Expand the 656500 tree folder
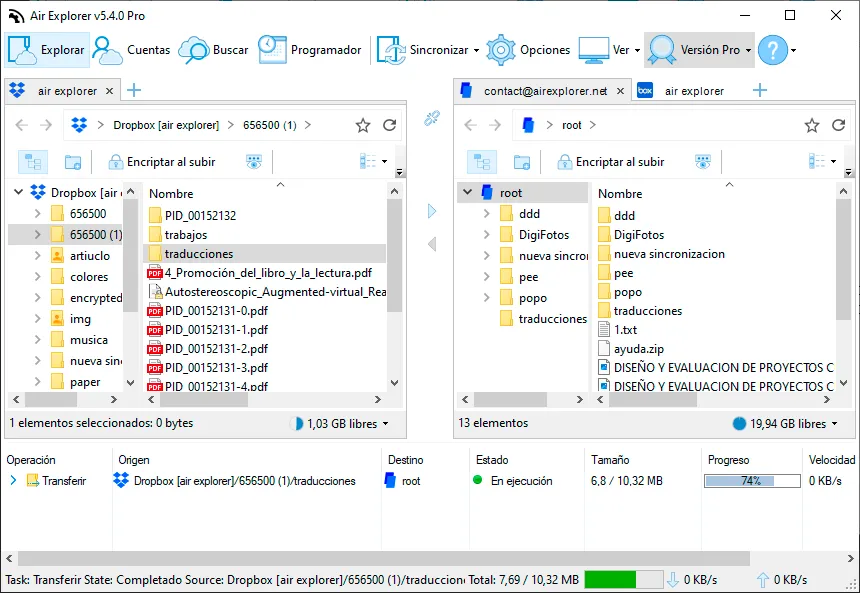 (37, 213)
